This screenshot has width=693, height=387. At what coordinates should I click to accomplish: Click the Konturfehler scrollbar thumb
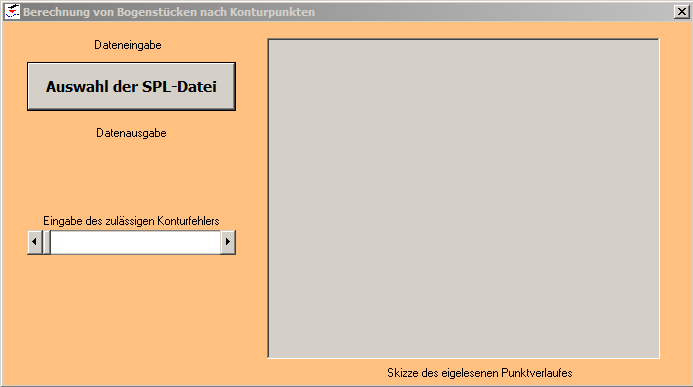click(46, 242)
